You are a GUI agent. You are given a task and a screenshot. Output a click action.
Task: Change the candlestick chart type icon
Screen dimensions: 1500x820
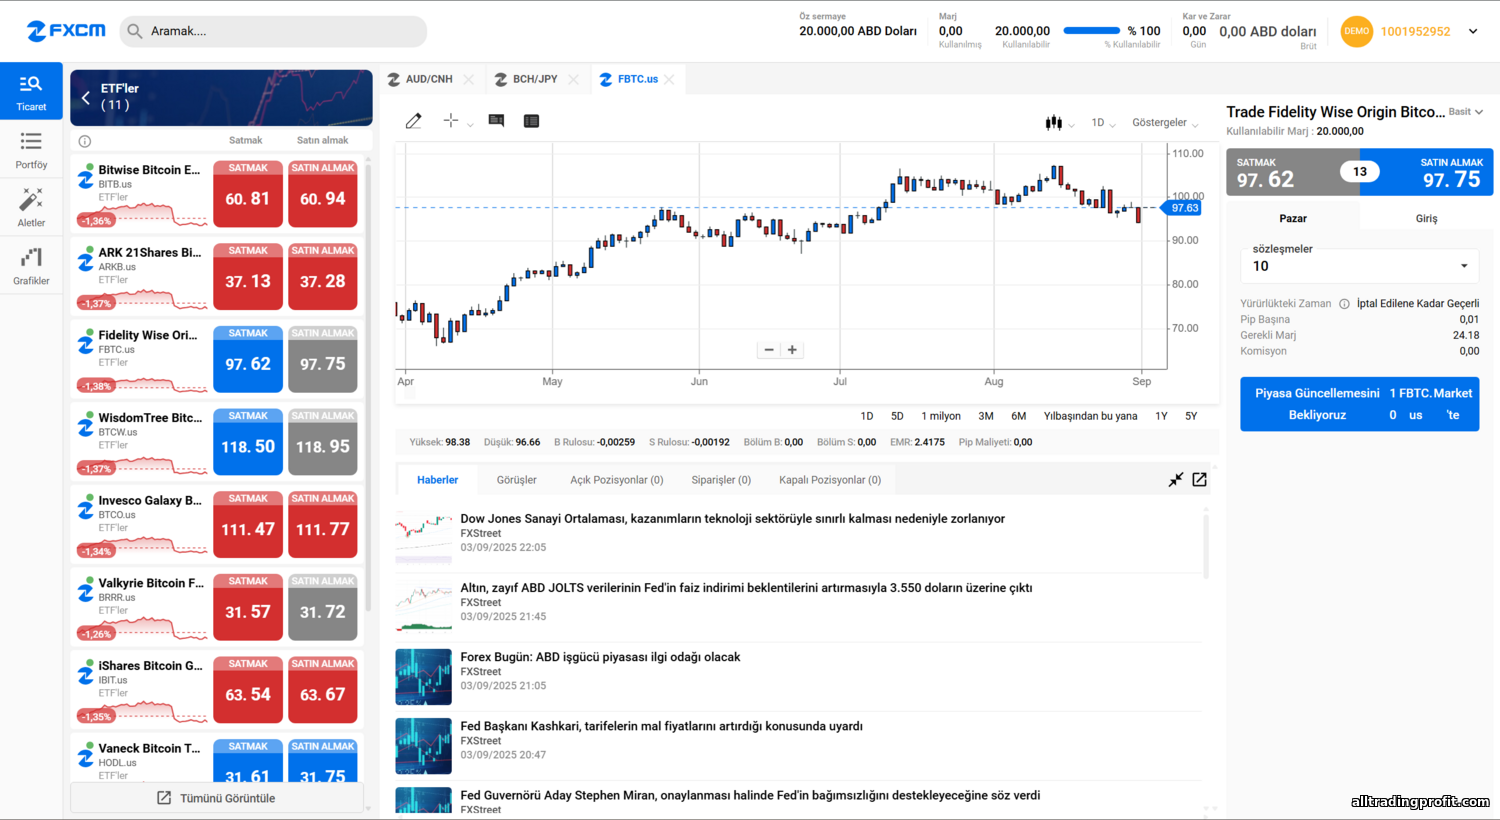click(x=1053, y=123)
